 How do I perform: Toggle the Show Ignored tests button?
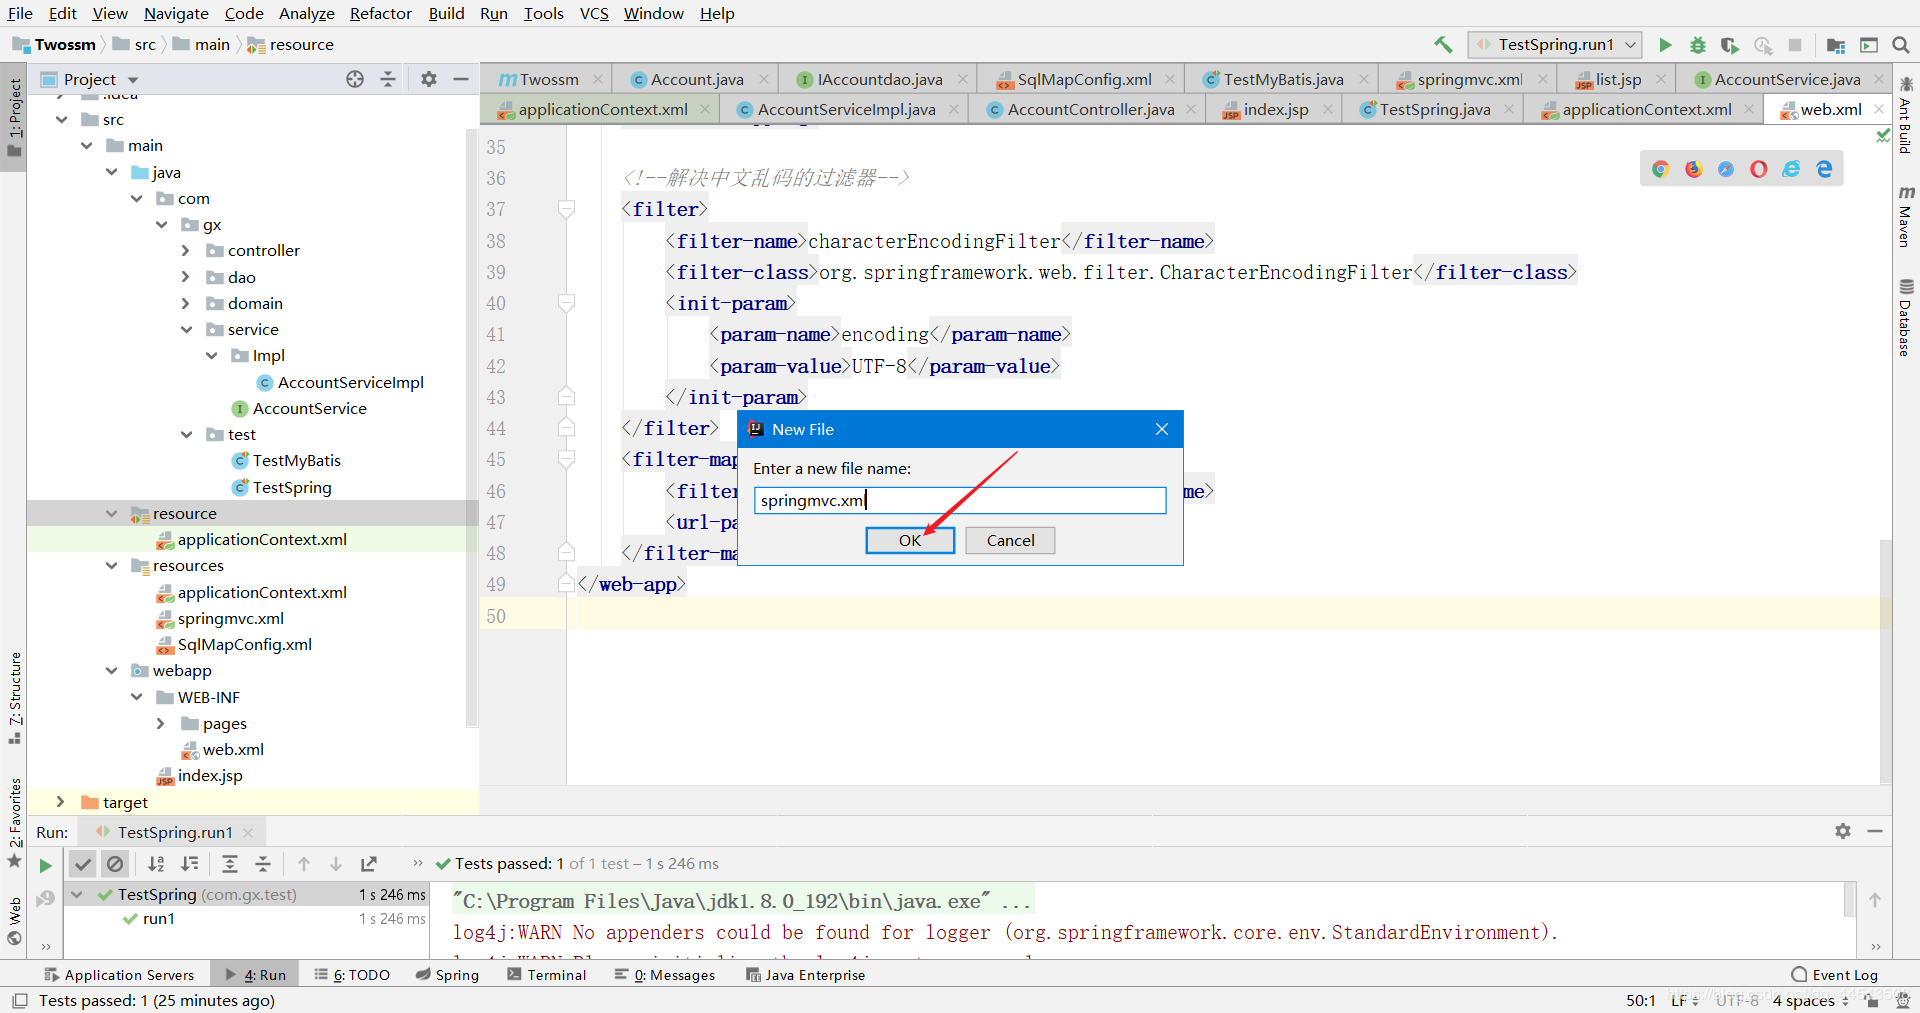click(x=115, y=864)
